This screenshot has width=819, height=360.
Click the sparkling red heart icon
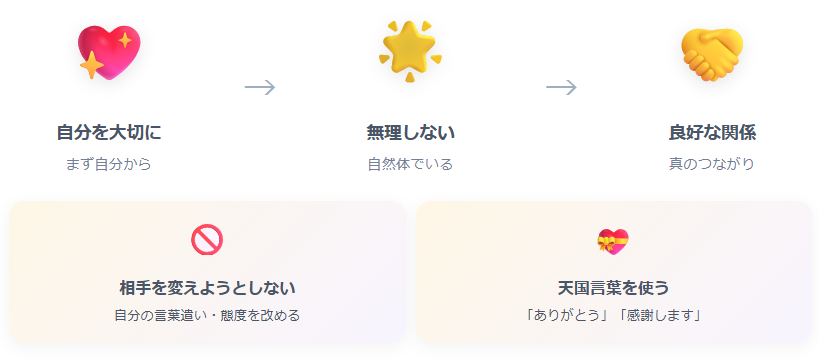click(x=109, y=52)
